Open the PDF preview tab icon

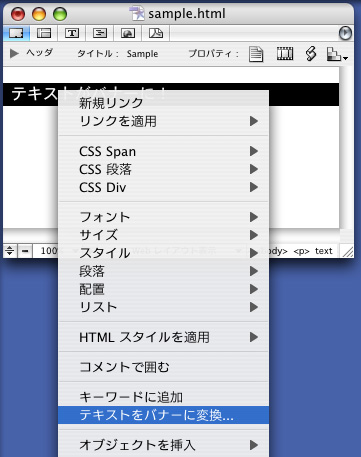click(156, 33)
